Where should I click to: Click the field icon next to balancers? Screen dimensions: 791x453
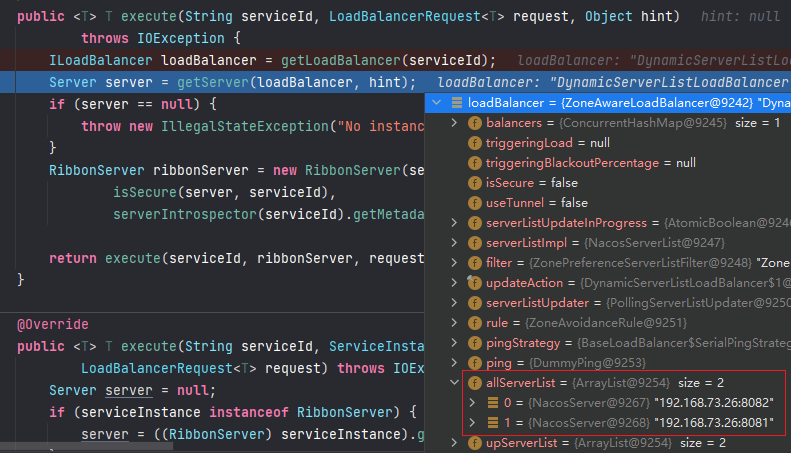[x=474, y=123]
